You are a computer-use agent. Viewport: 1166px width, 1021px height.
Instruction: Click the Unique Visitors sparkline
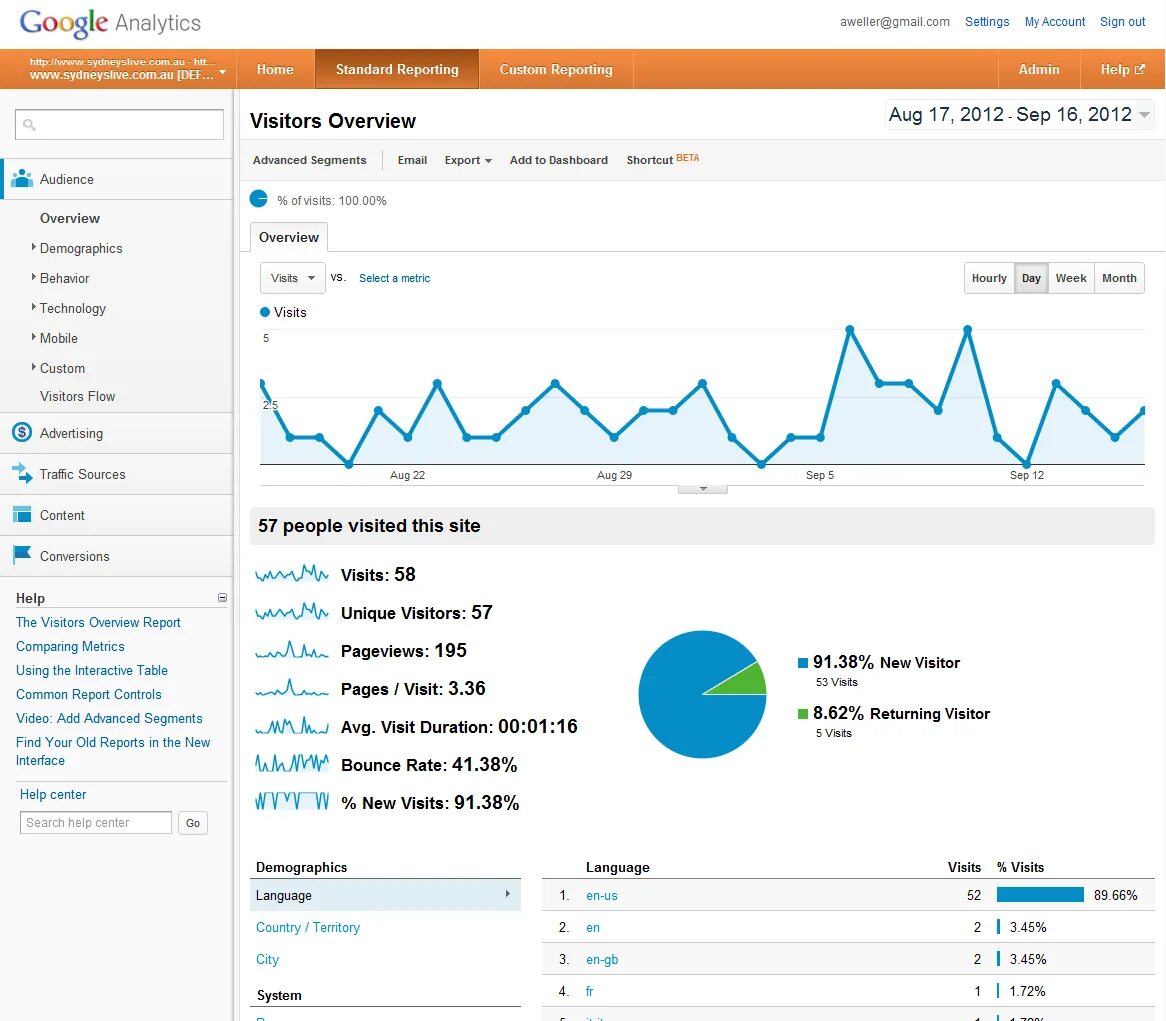[292, 612]
